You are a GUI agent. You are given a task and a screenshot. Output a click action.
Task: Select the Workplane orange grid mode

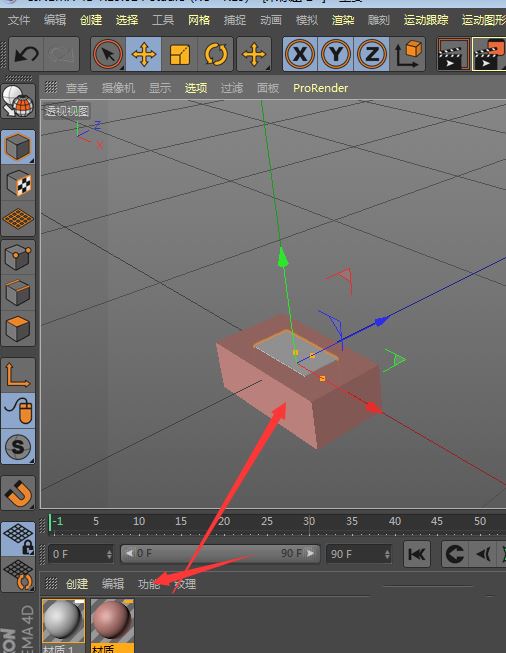[x=18, y=219]
